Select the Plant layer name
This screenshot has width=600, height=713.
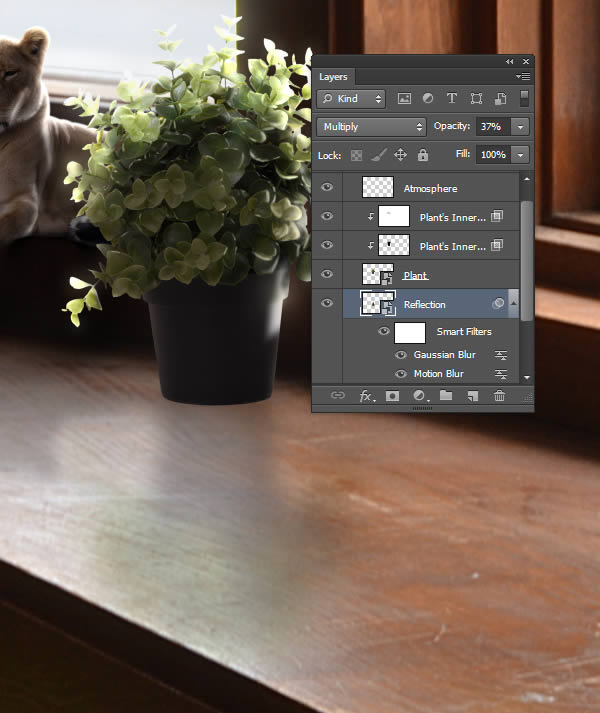(416, 276)
